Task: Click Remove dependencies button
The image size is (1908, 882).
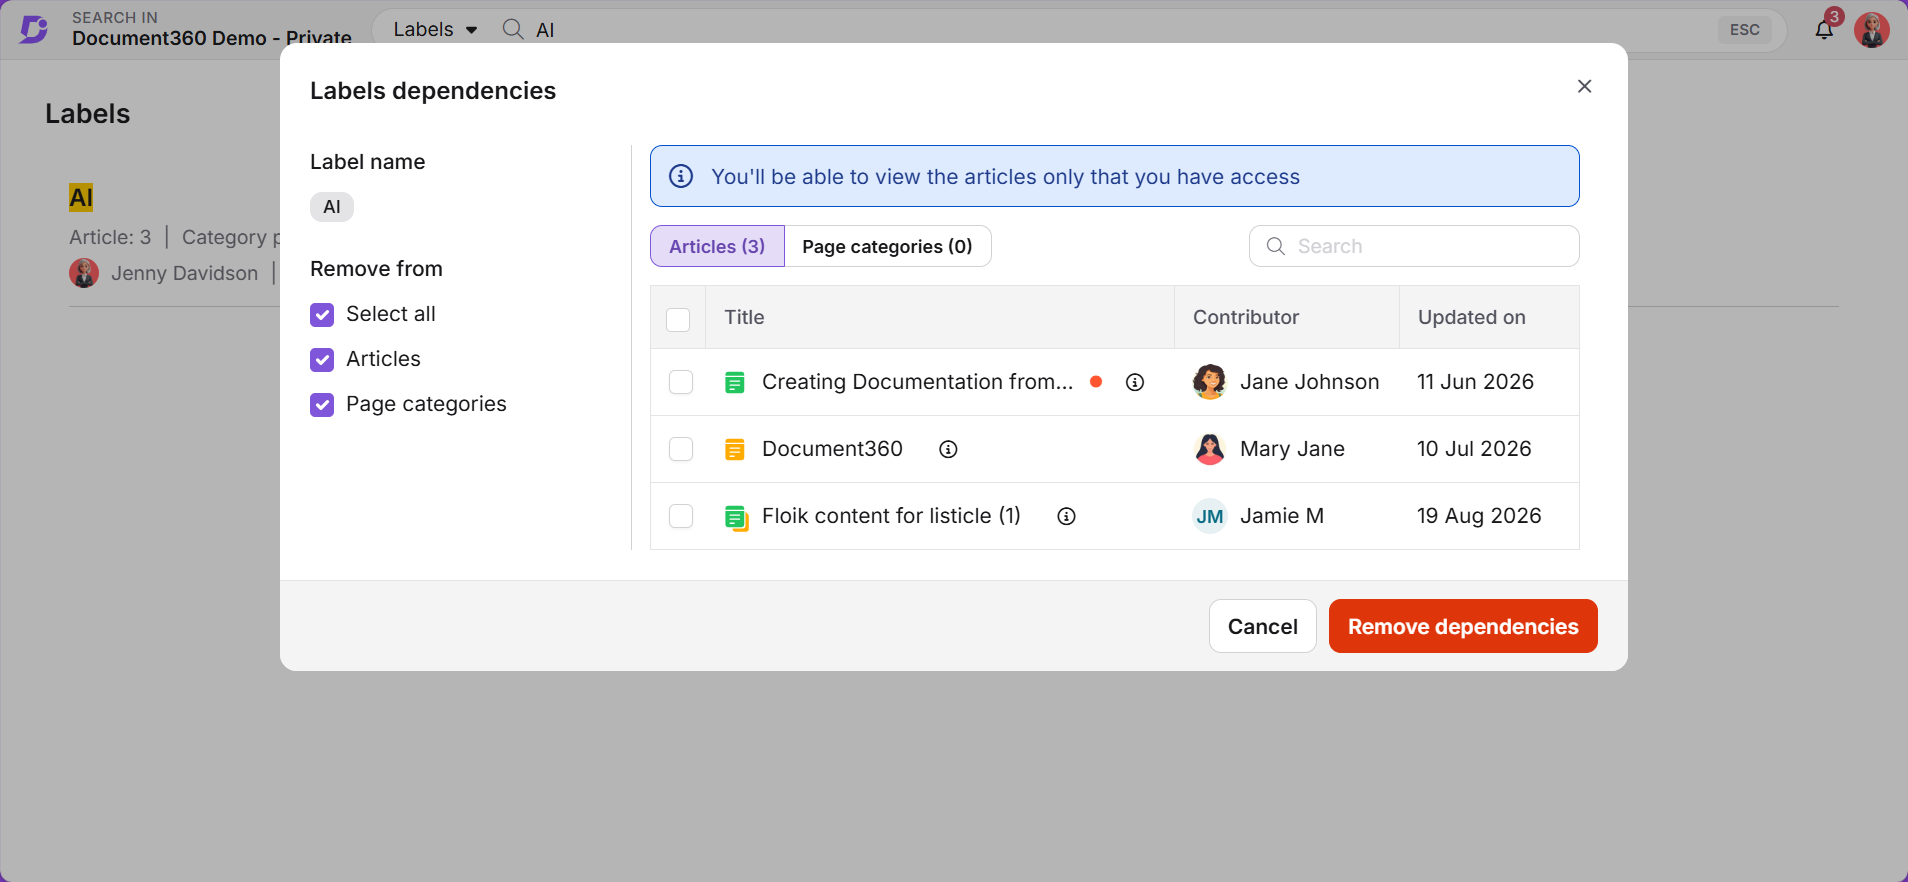Action: (1463, 626)
